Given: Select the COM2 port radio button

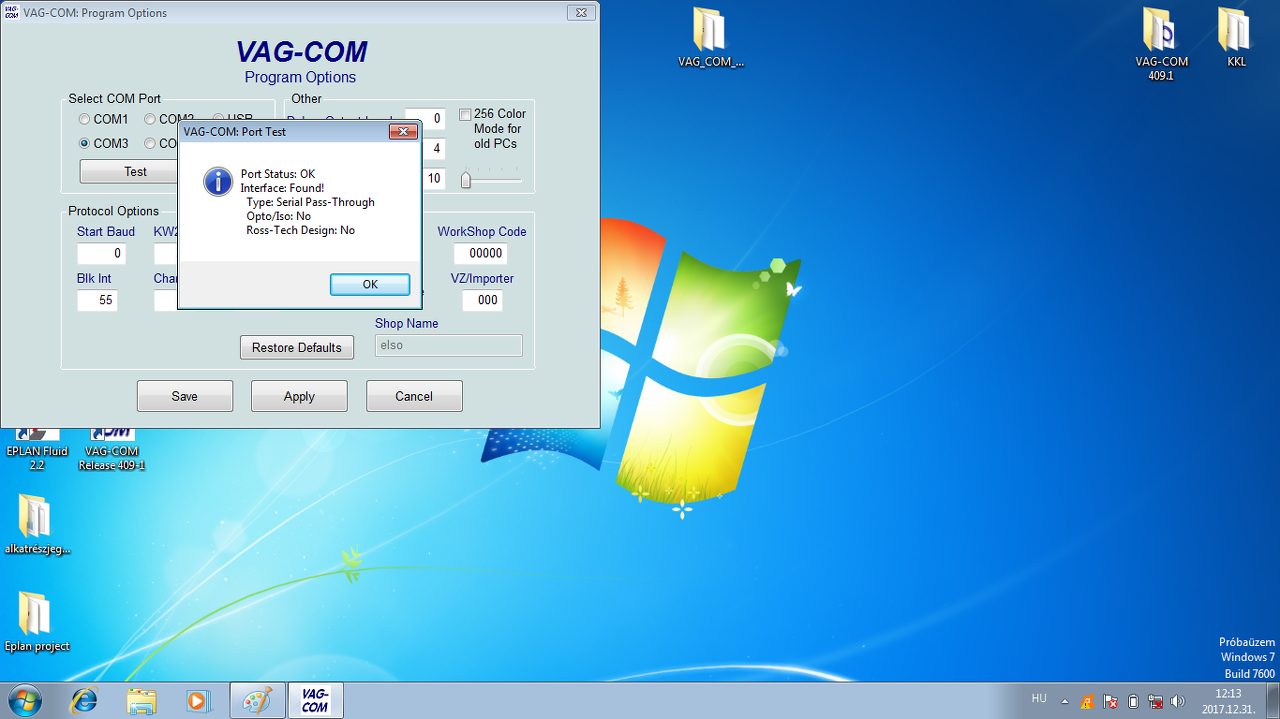Looking at the screenshot, I should (x=150, y=119).
